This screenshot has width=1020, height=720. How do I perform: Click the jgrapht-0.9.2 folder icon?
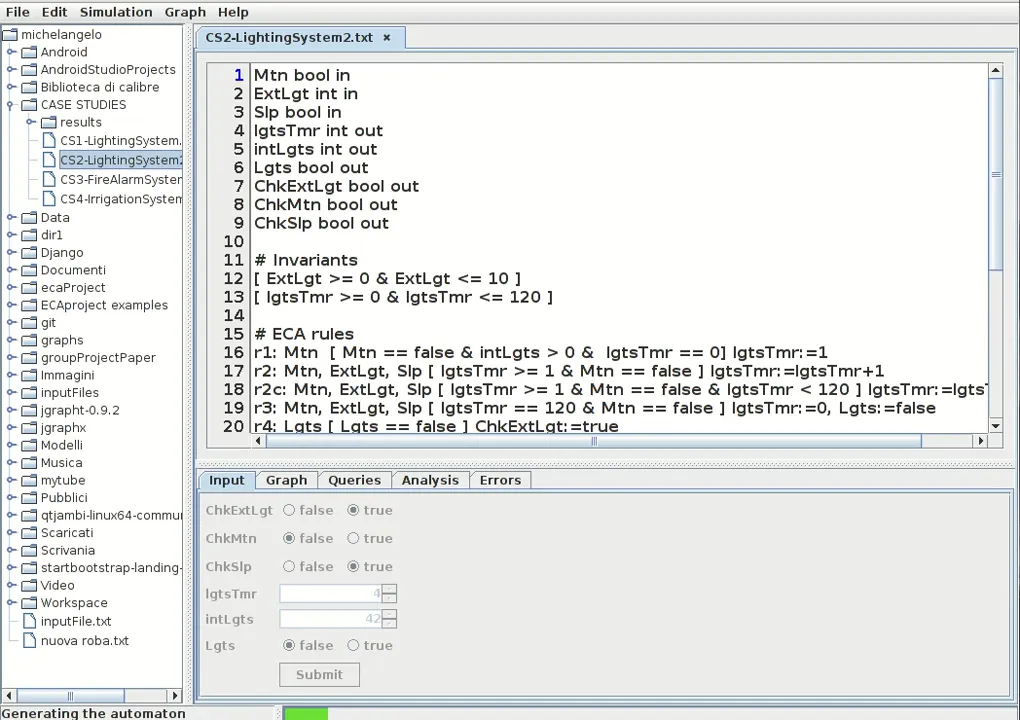coord(29,410)
